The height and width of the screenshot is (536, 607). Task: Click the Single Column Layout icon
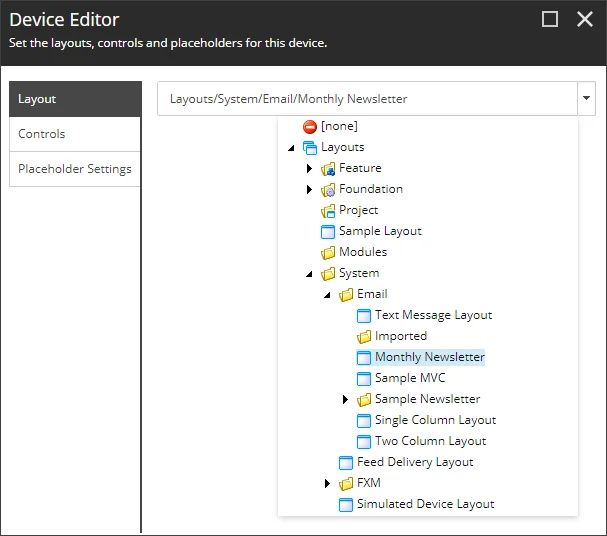click(364, 421)
